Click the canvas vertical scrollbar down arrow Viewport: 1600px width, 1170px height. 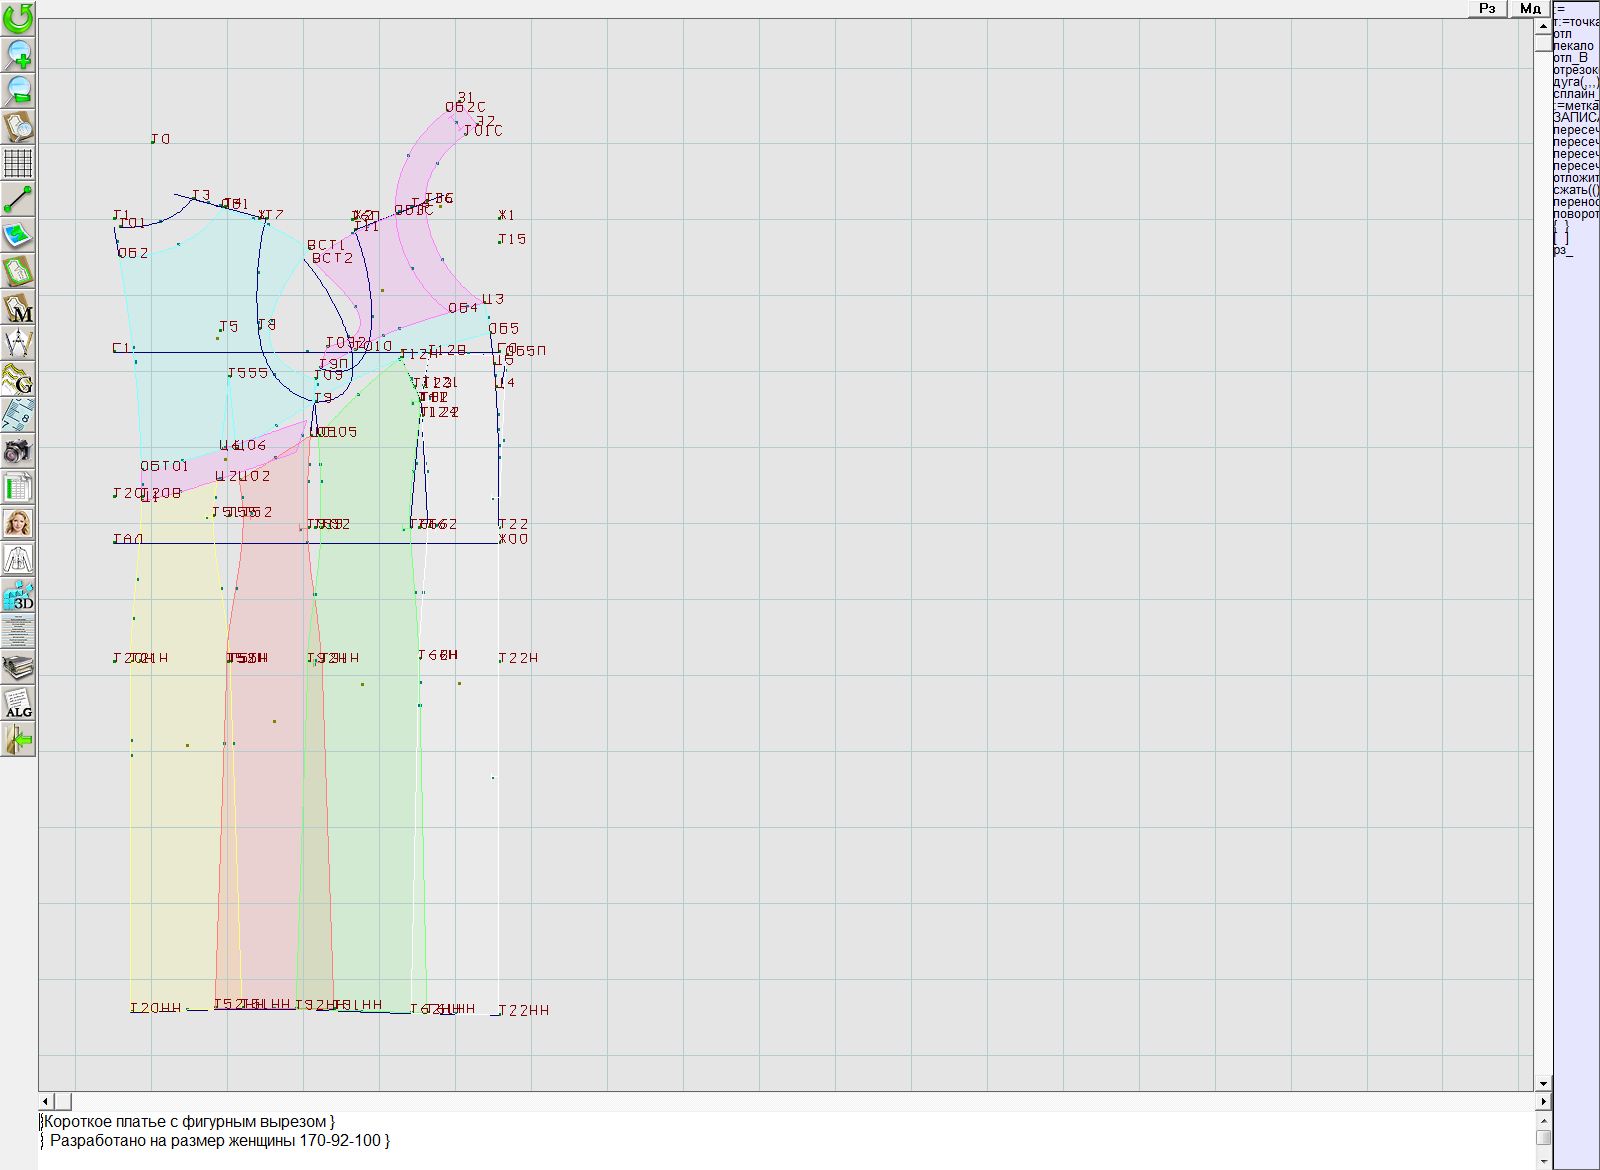pyautogui.click(x=1543, y=1083)
